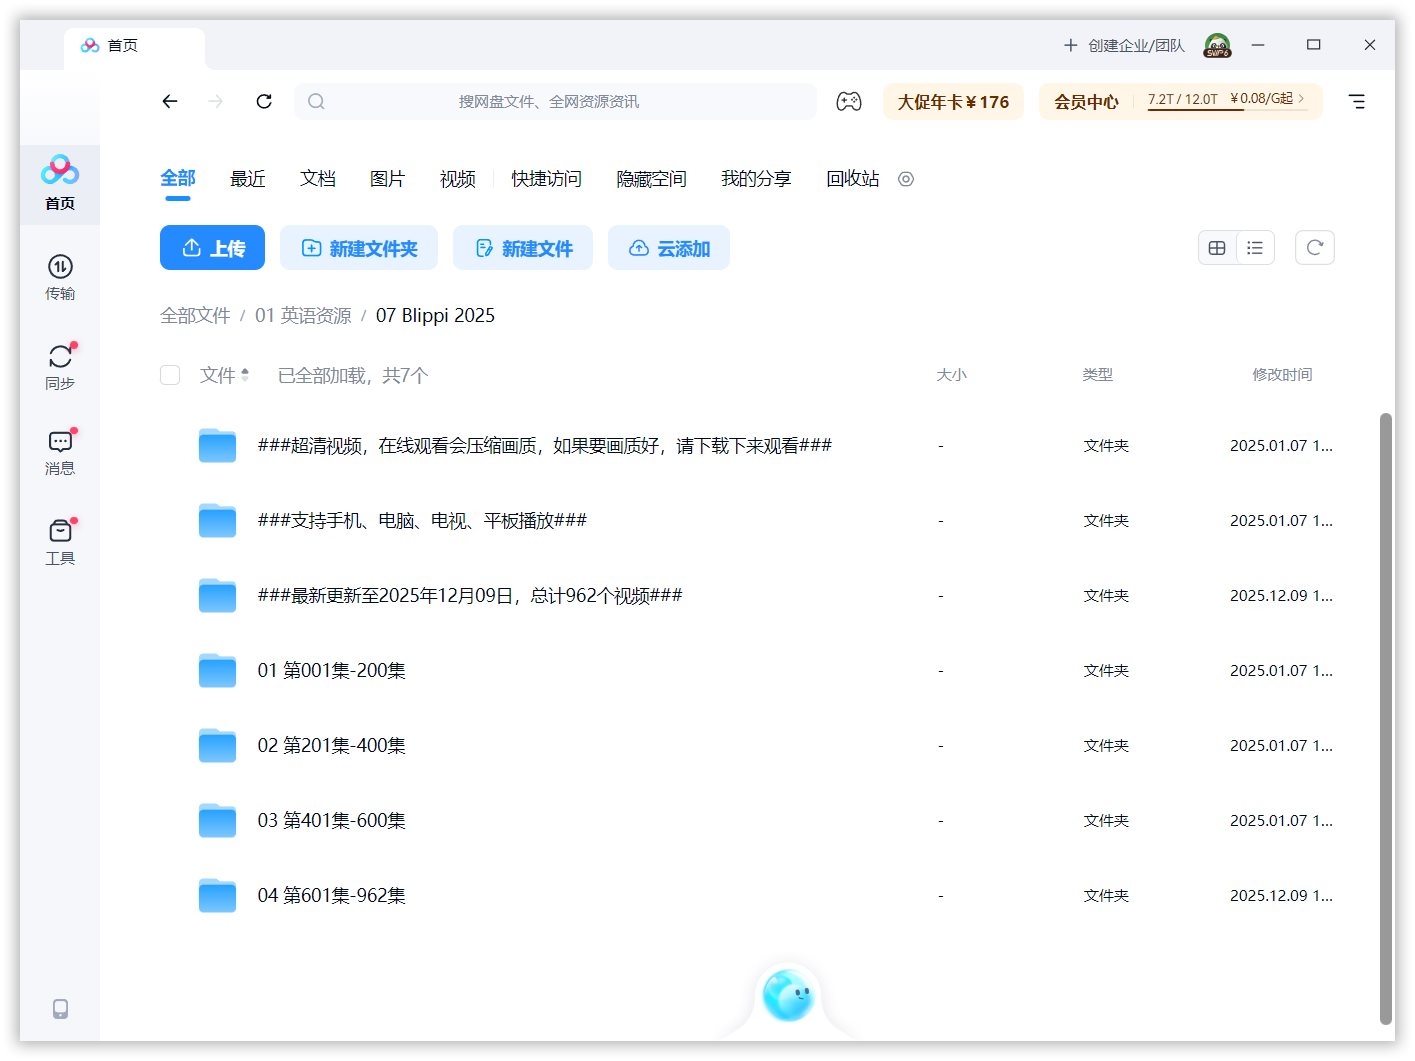This screenshot has width=1415, height=1061.
Task: Check the select-all files checkbox
Action: click(x=170, y=375)
